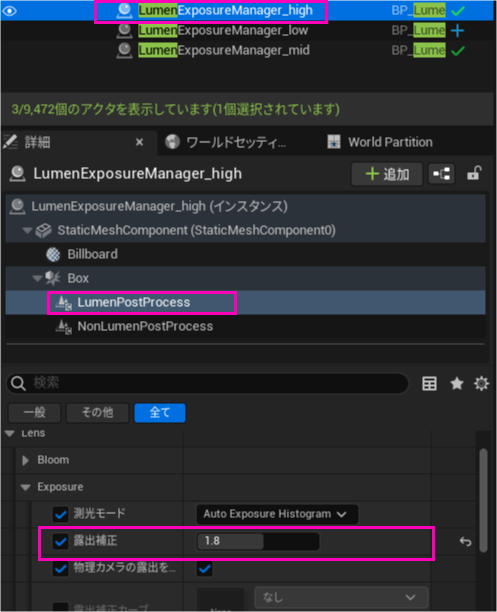The image size is (497, 612).
Task: Select LumenExposureManager_high (インスタンス) root row
Action: 246,206
